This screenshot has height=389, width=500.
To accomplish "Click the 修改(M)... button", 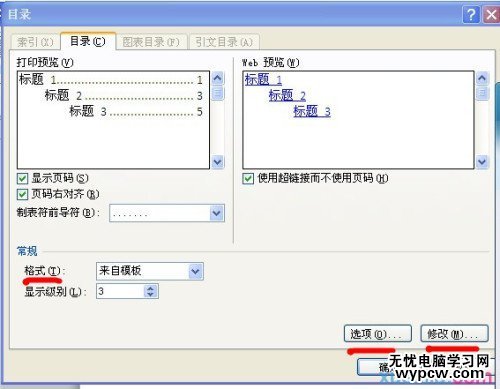I will 454,334.
